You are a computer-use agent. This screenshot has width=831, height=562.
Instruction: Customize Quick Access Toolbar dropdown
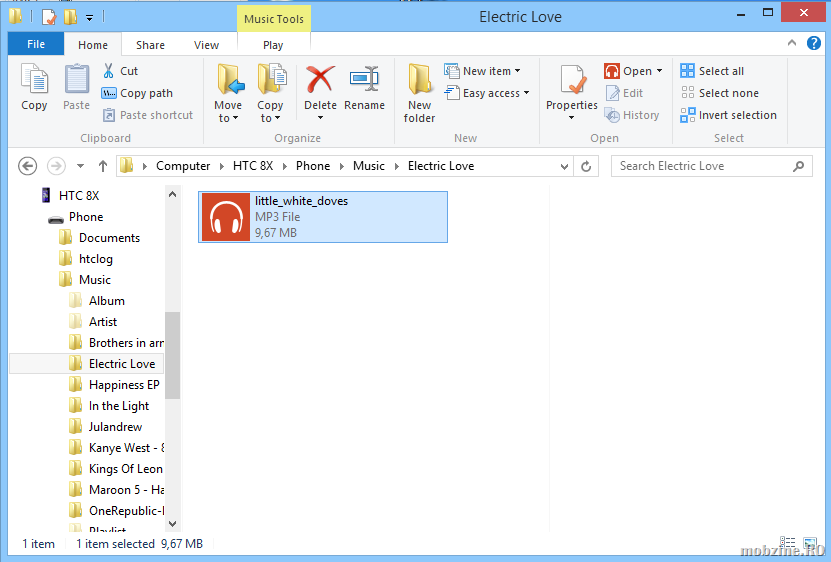[90, 18]
